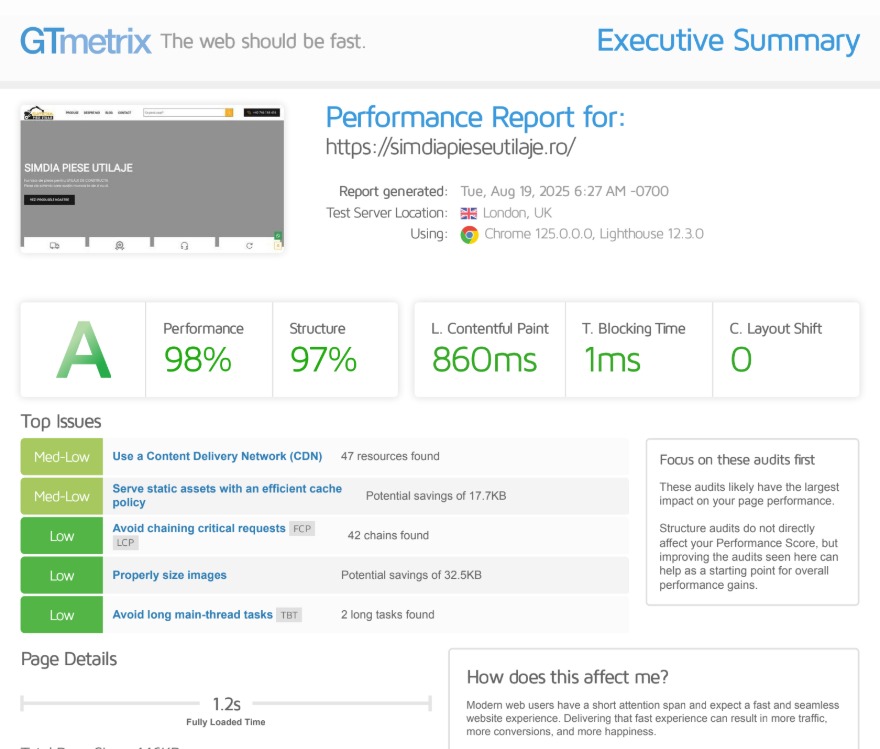Click the Page Details heading
This screenshot has width=880, height=749.
(69, 659)
